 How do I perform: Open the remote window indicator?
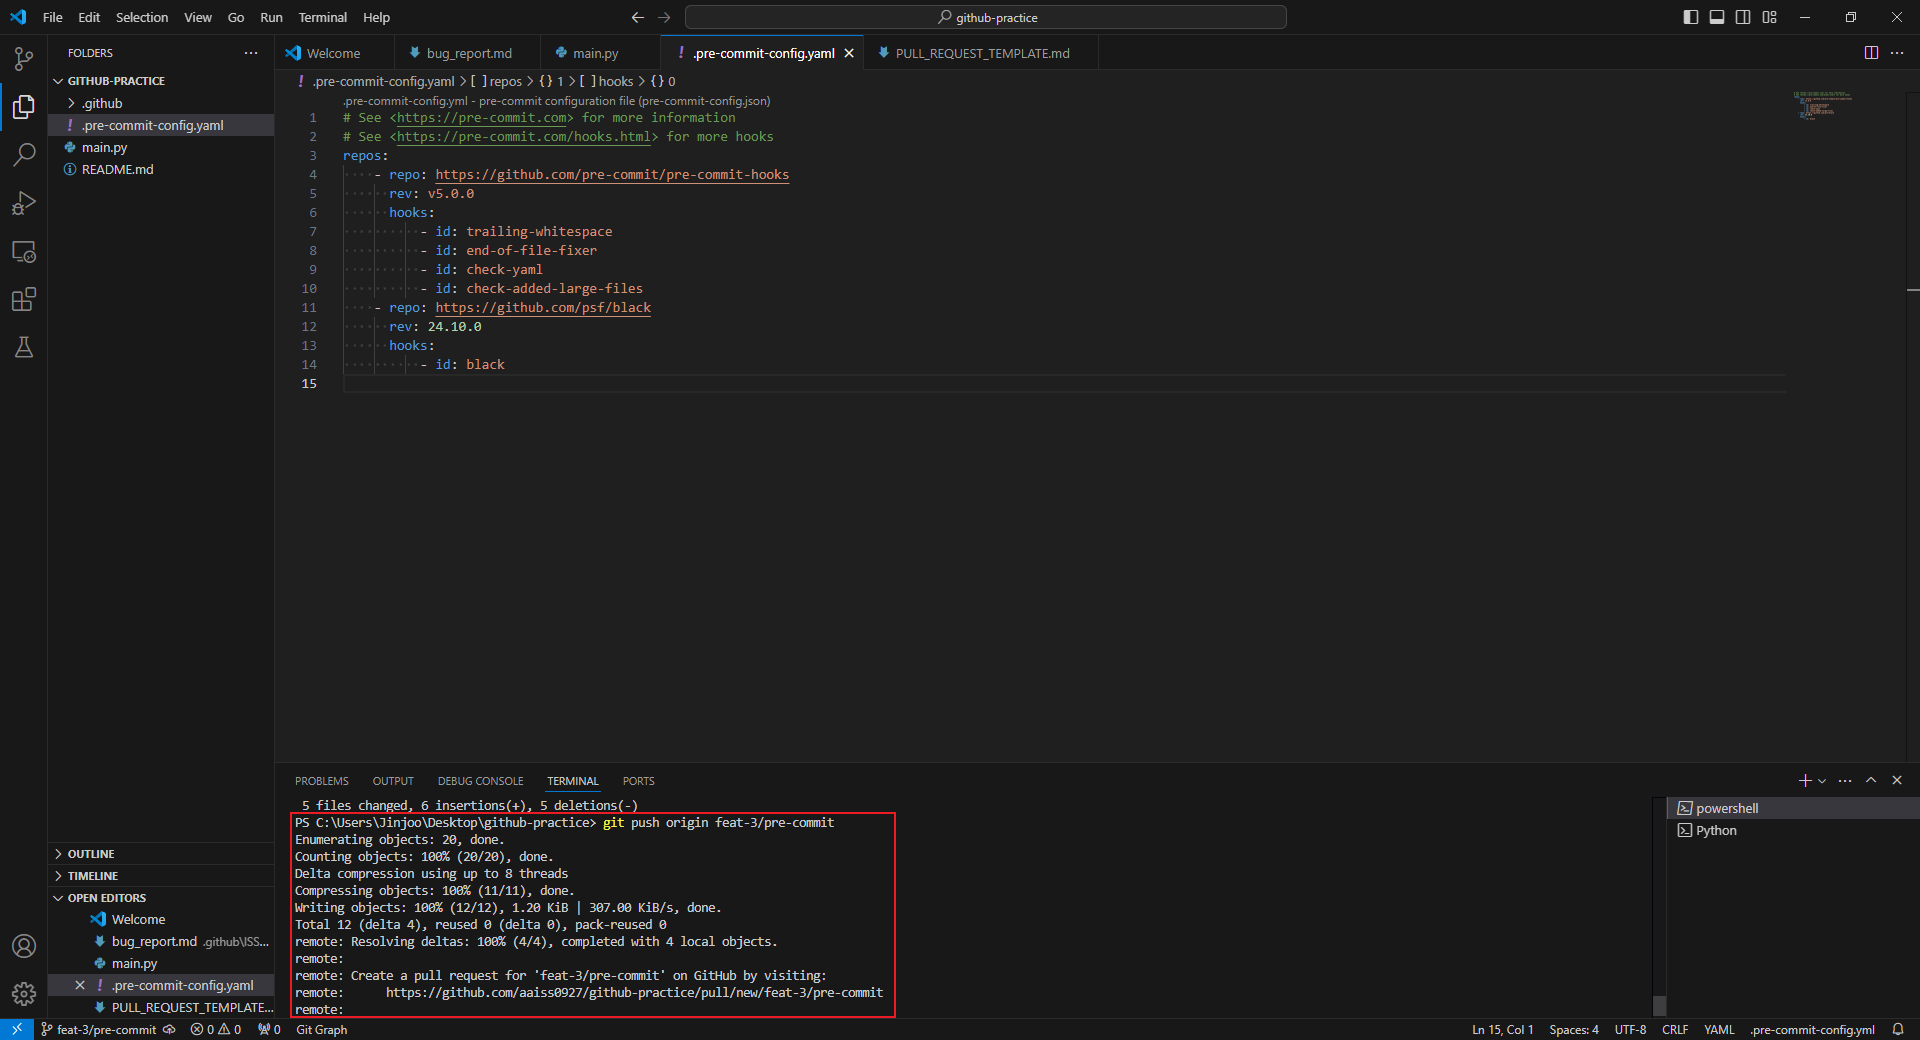[x=17, y=1029]
